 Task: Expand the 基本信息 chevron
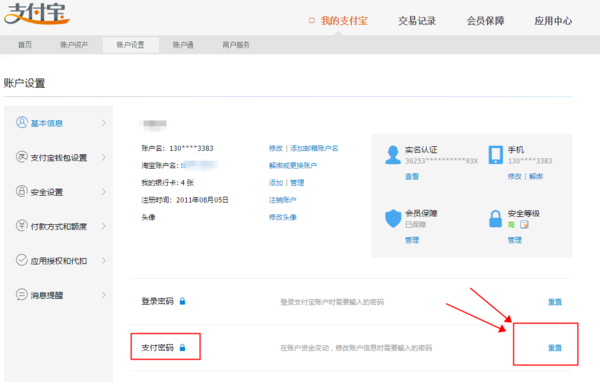click(x=103, y=123)
